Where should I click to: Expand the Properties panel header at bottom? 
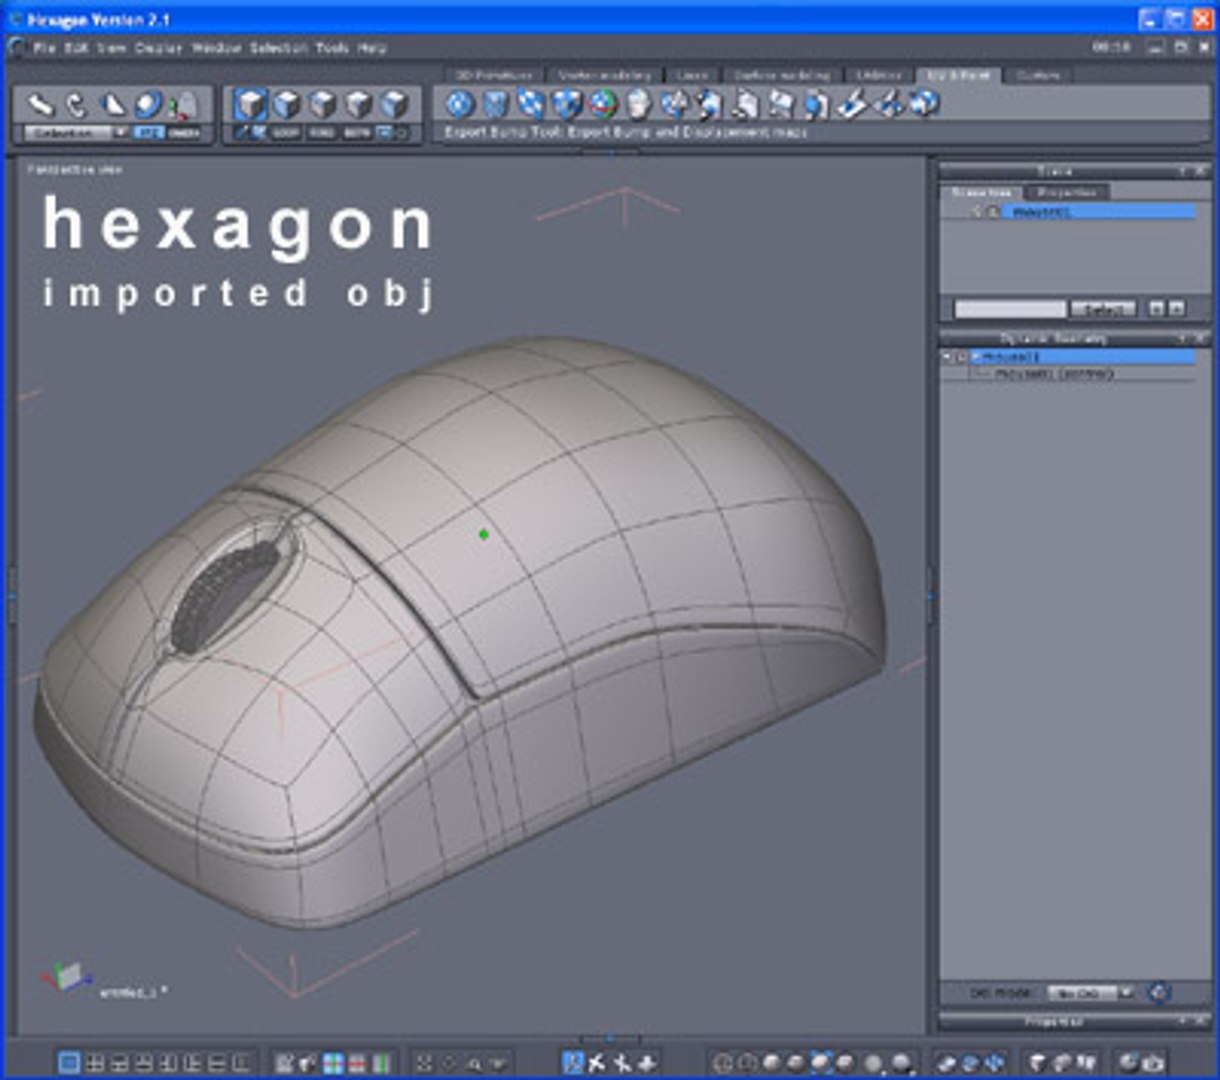(x=1075, y=1021)
